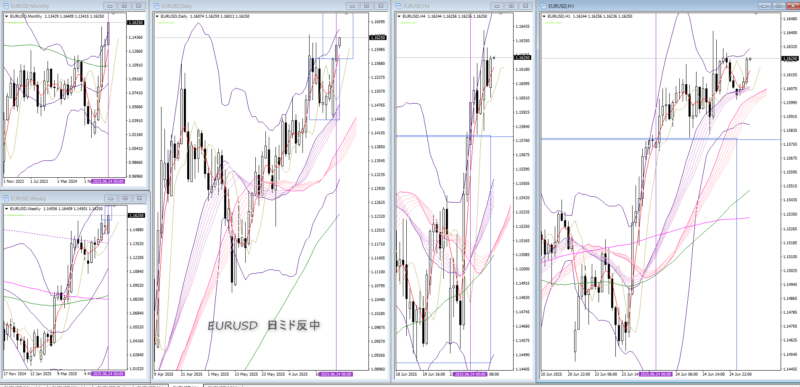800x387 pixels.
Task: Click the EURUSD,Daily OHLC info text
Action: pyautogui.click(x=205, y=16)
